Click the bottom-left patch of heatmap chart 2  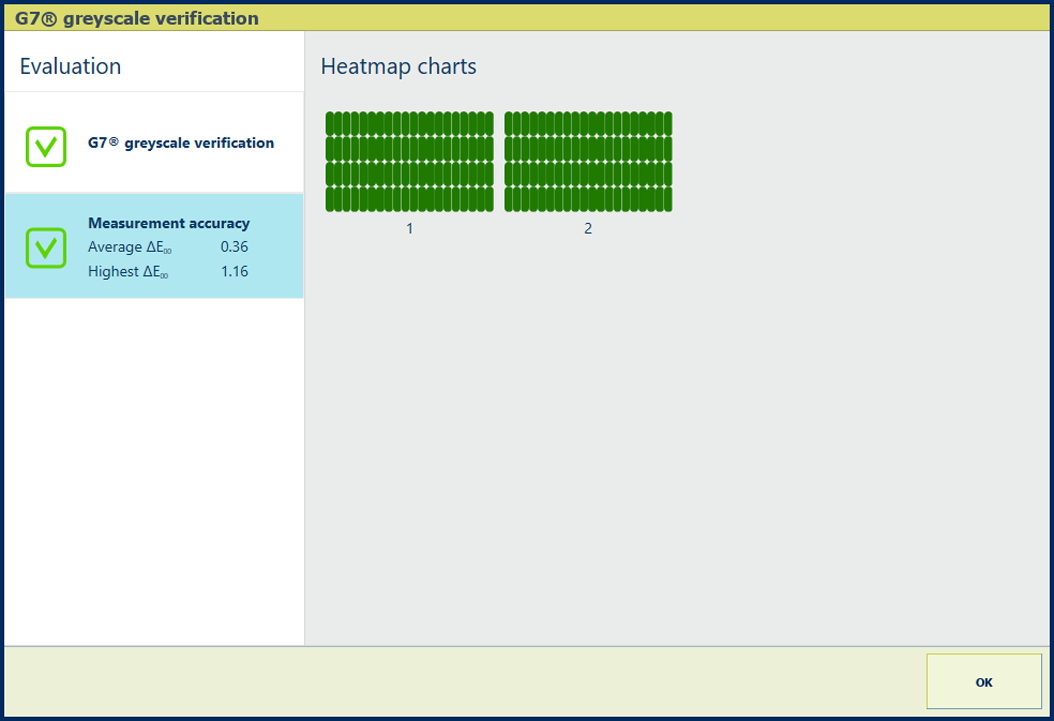509,199
